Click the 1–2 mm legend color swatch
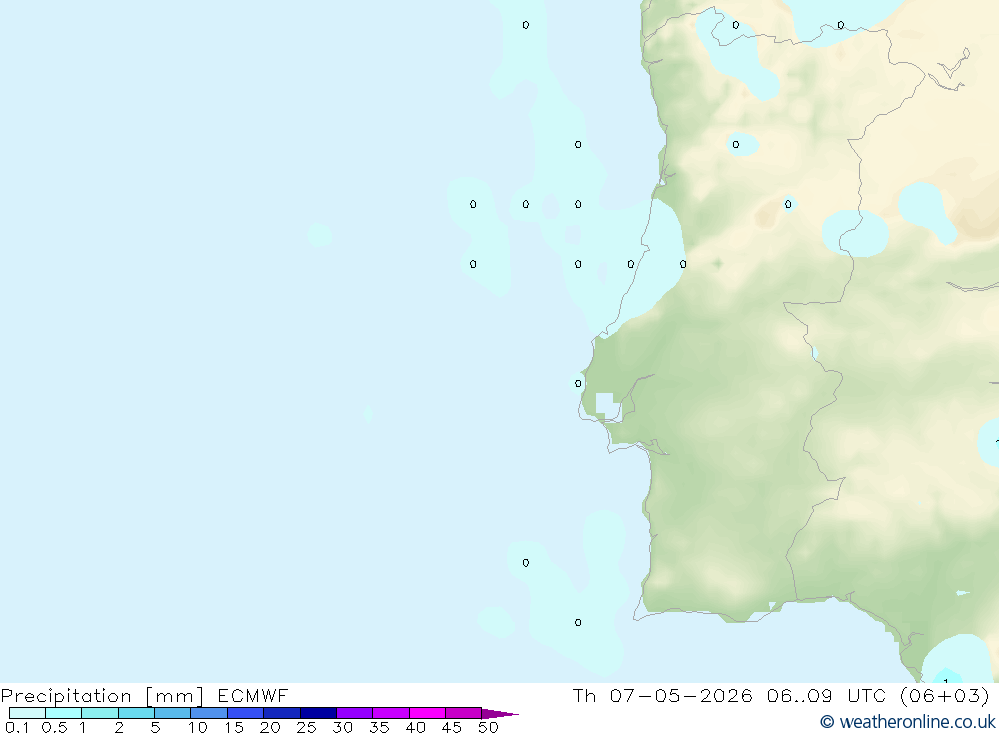Screen dimensions: 1000x733 100,713
